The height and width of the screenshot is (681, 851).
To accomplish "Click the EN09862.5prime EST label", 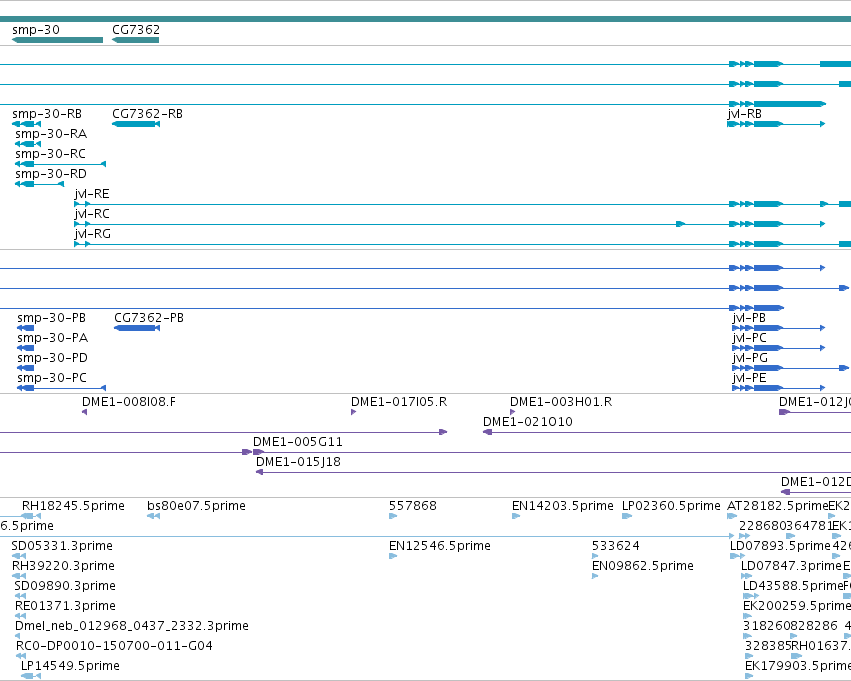I will click(643, 567).
